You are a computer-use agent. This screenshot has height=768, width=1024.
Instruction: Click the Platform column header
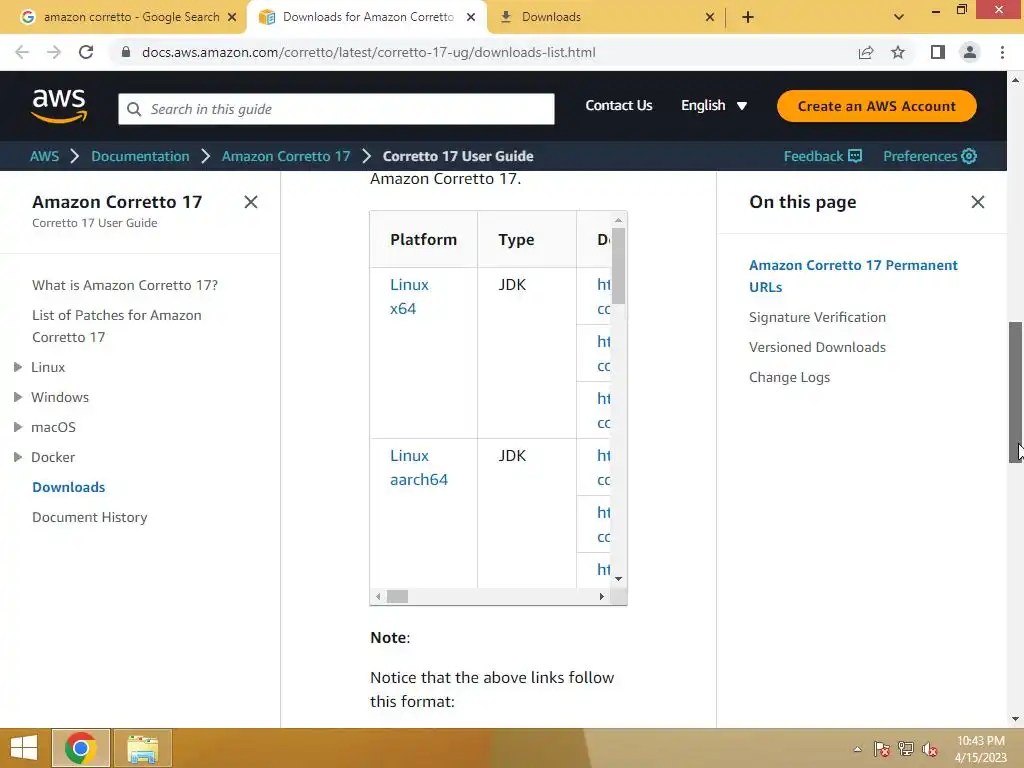(x=423, y=240)
